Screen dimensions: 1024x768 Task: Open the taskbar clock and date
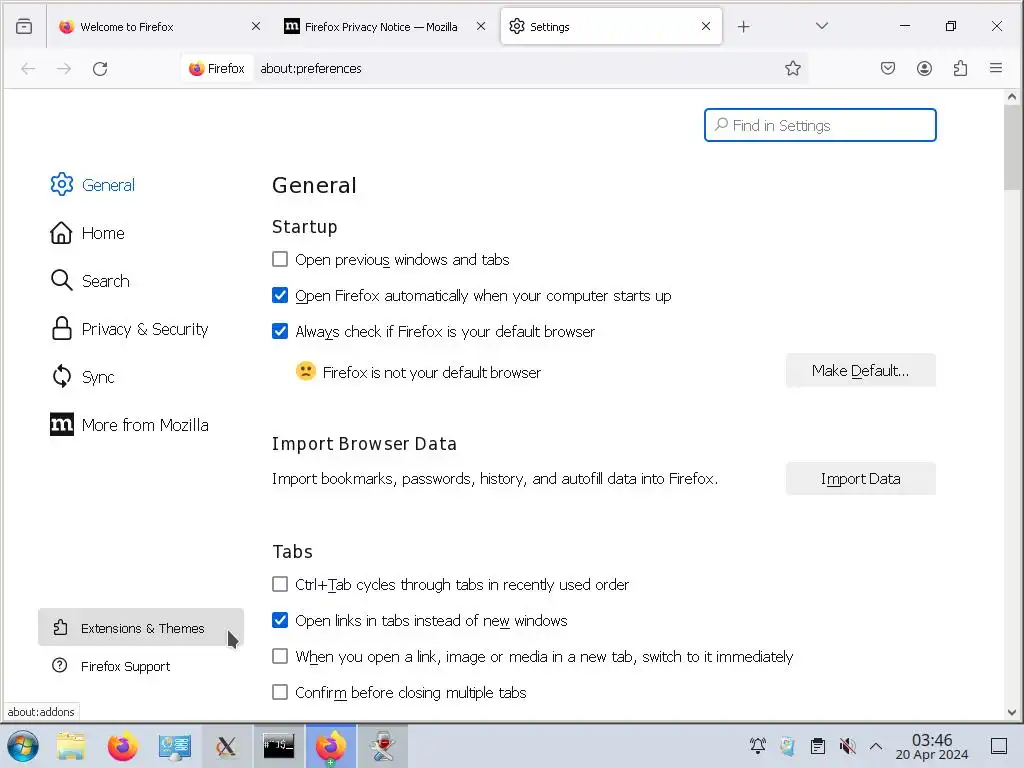tap(932, 746)
